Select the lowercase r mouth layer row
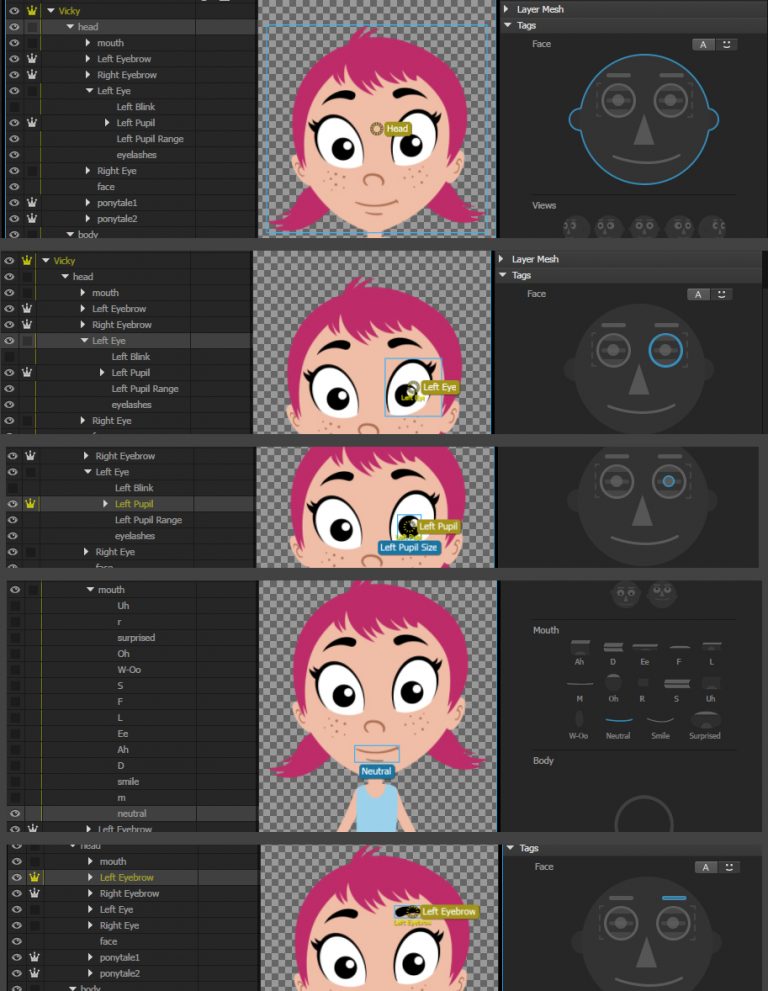768x991 pixels. 119,622
